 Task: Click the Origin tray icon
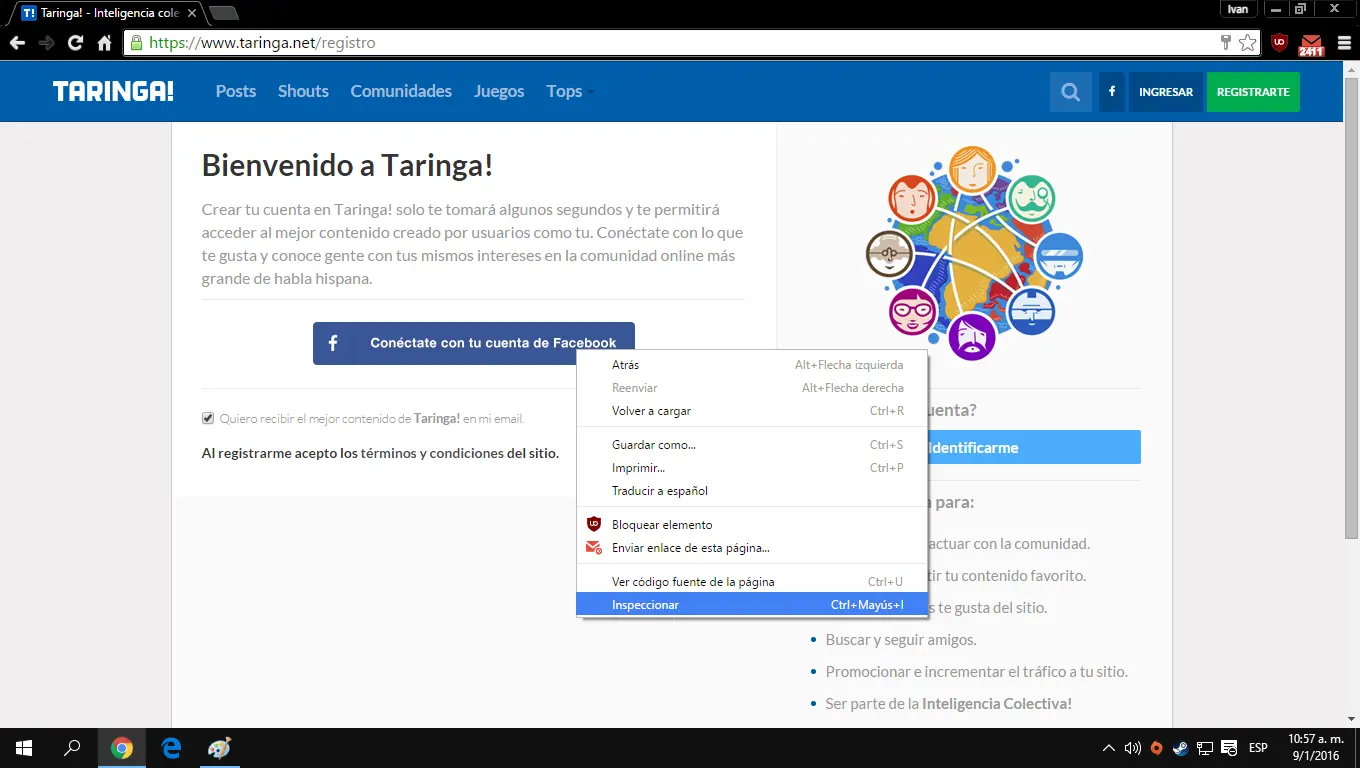coord(1157,748)
